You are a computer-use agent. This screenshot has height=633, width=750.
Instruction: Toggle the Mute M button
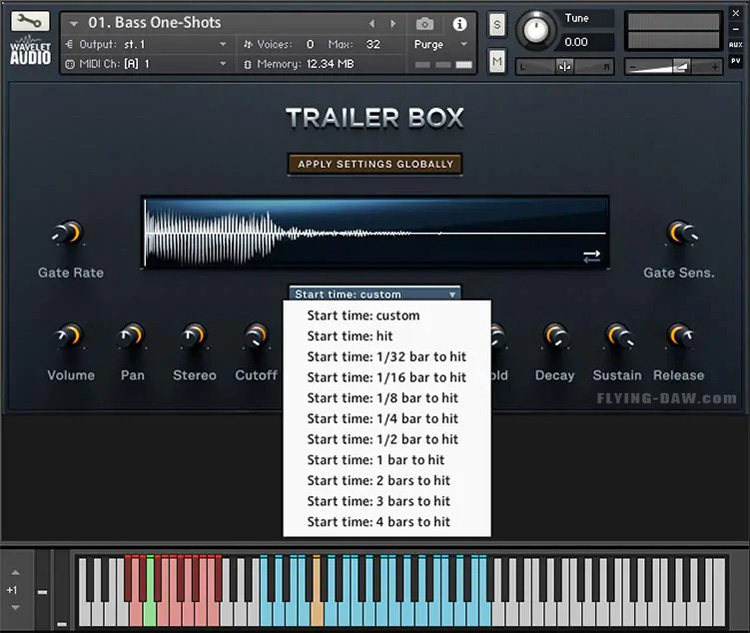[x=497, y=61]
